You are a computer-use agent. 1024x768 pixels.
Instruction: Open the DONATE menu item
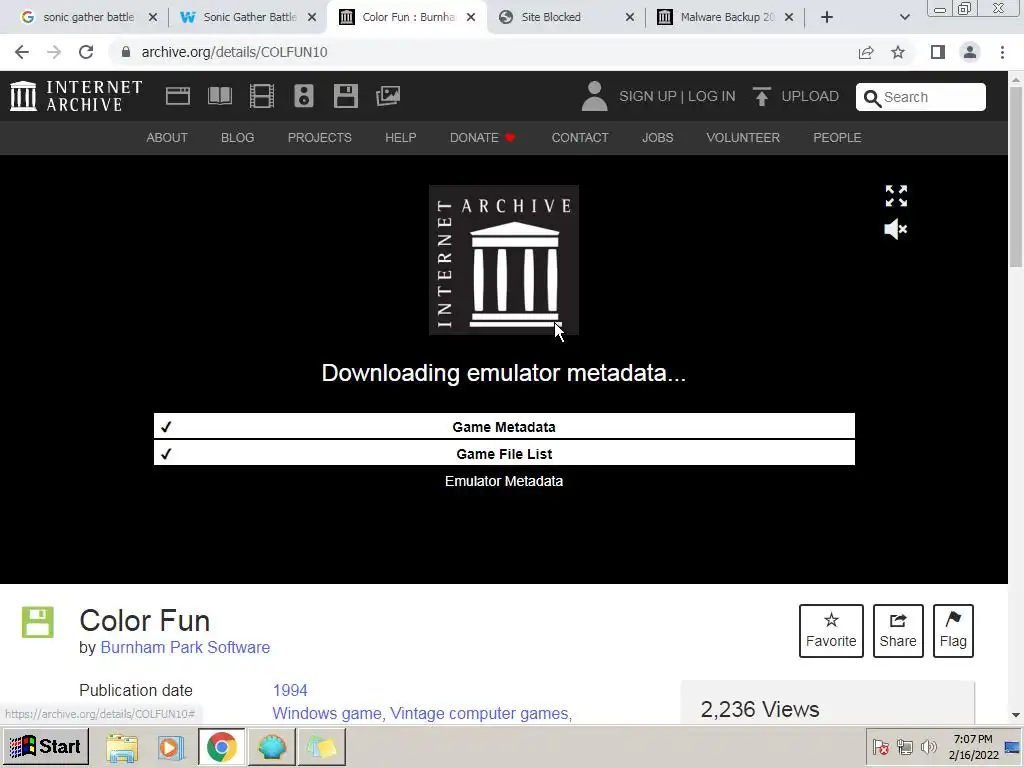pos(482,138)
